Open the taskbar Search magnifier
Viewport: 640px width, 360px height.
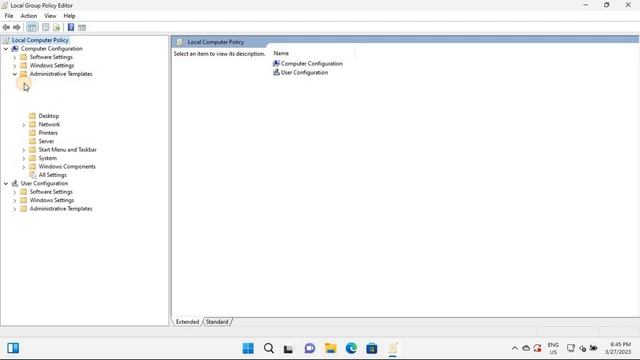click(x=269, y=348)
